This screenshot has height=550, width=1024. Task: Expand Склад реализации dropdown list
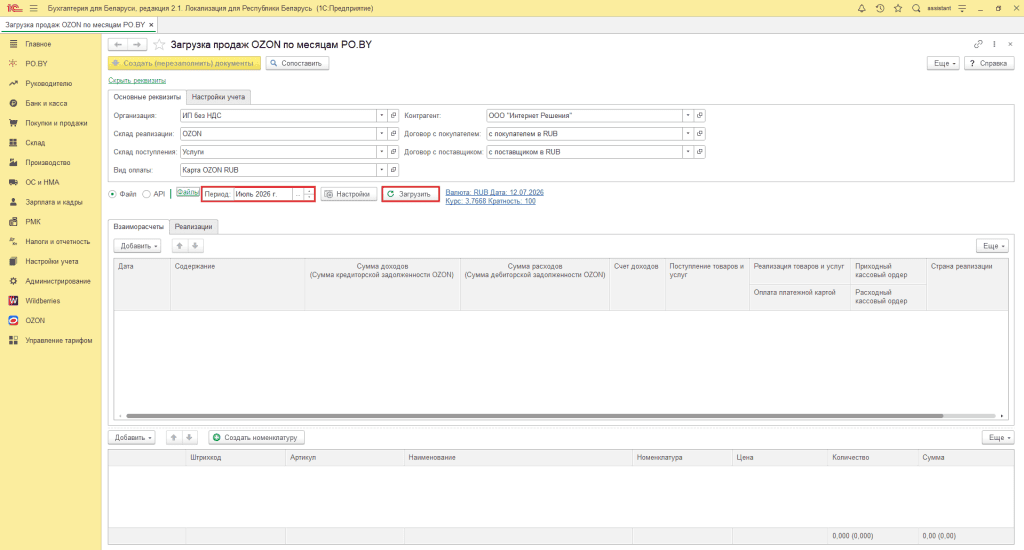point(381,134)
